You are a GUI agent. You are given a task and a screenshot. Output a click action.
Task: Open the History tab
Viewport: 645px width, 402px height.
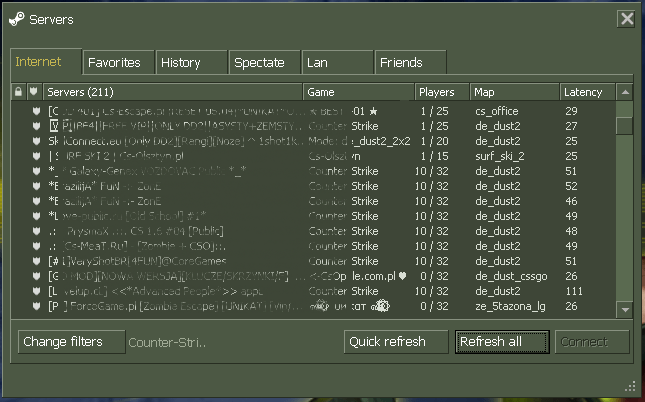[192, 63]
